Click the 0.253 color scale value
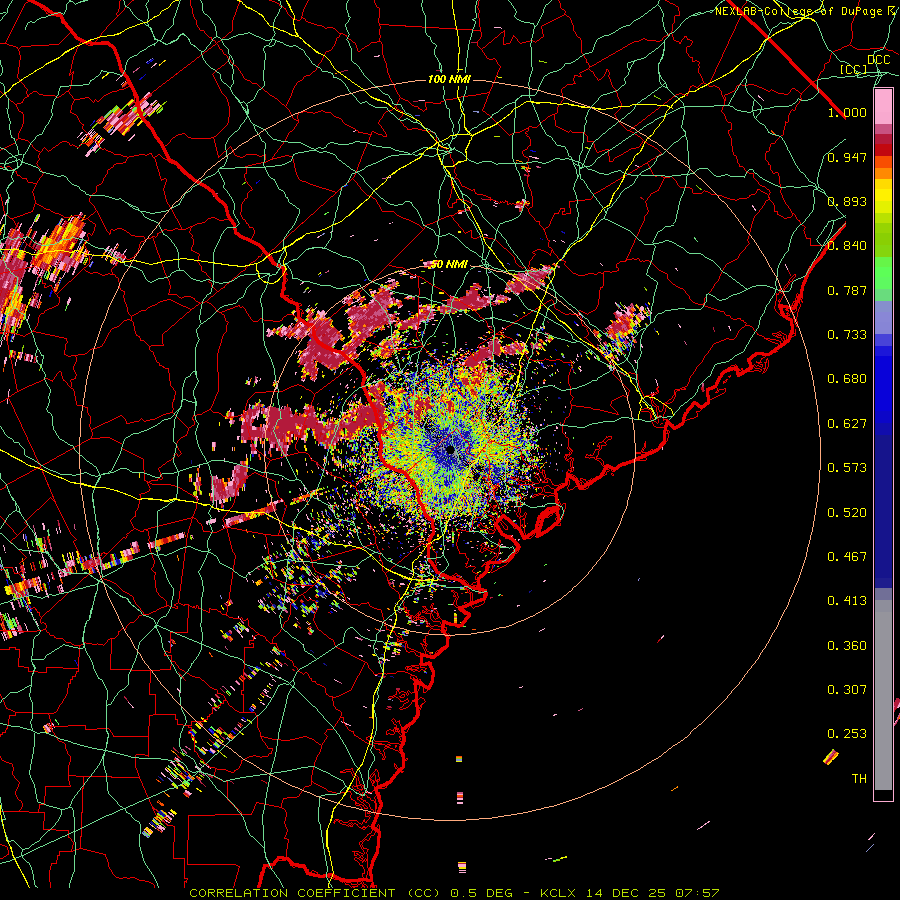 click(847, 734)
